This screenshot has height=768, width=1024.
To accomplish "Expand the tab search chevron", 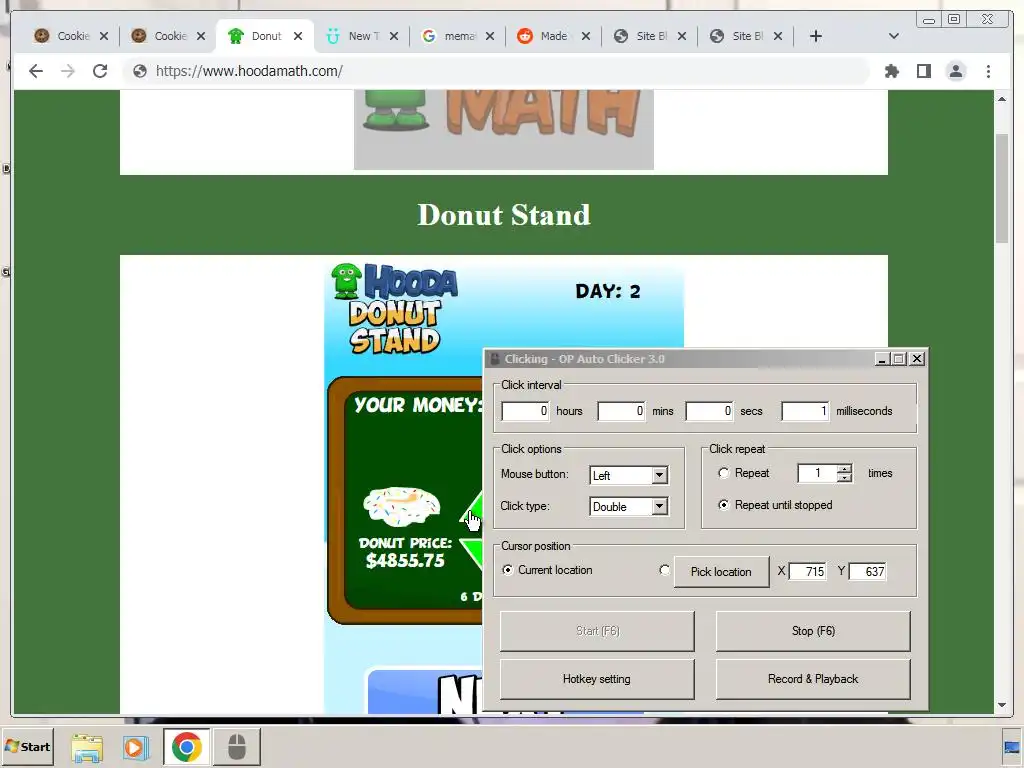I will (894, 36).
